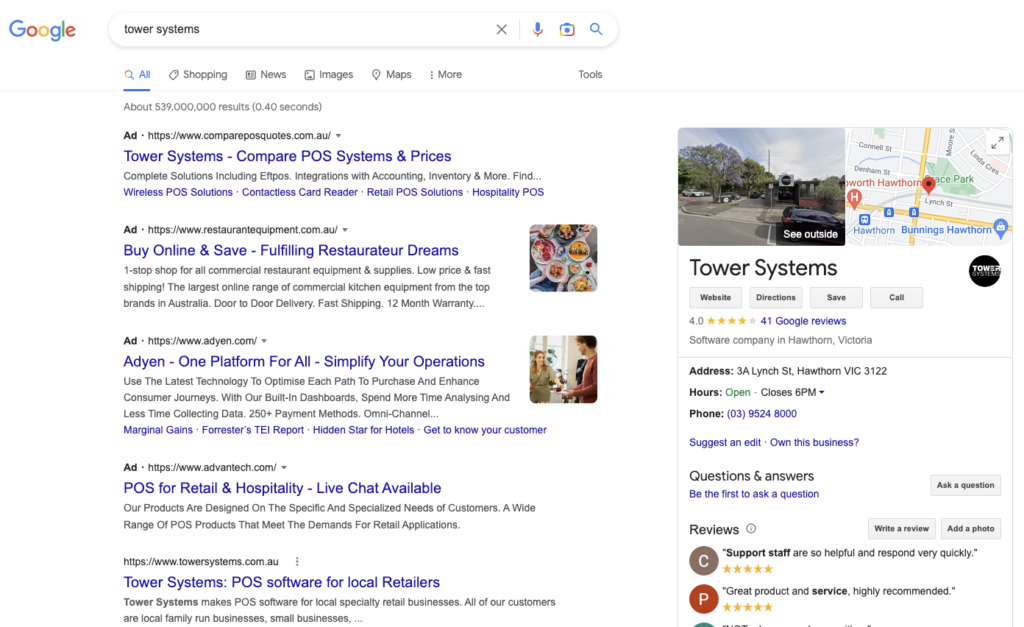Image resolution: width=1024 pixels, height=627 pixels.
Task: Click the Write a review button
Action: click(x=901, y=528)
